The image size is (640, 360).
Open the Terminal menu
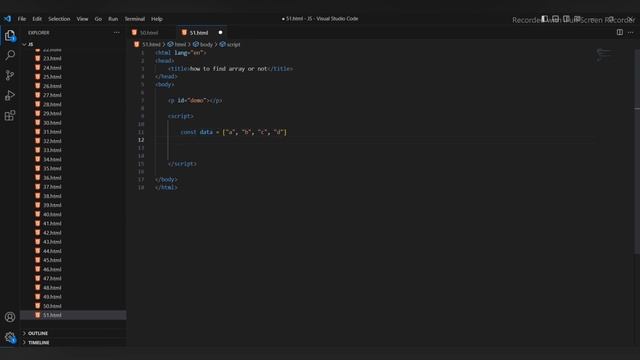pos(135,19)
